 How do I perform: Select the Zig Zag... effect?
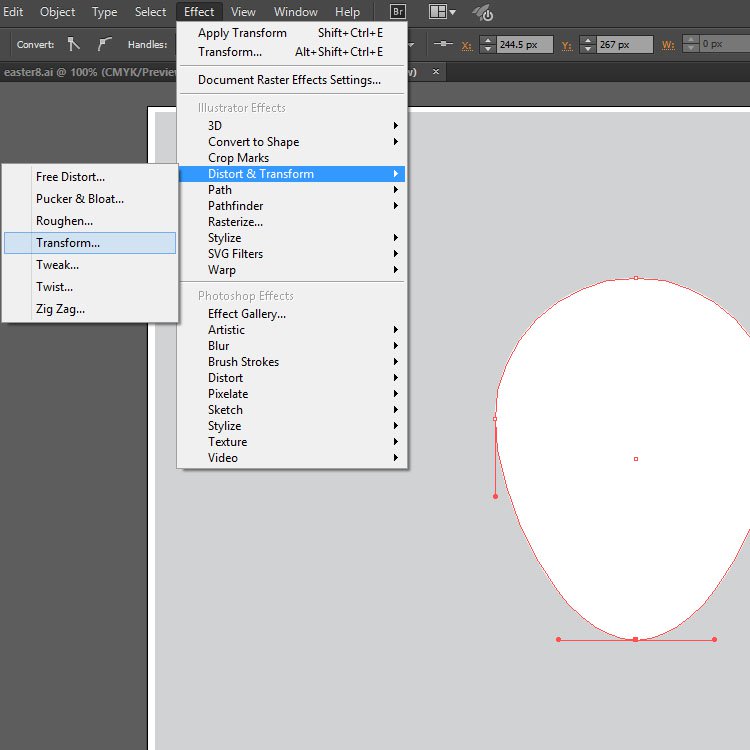(x=60, y=309)
